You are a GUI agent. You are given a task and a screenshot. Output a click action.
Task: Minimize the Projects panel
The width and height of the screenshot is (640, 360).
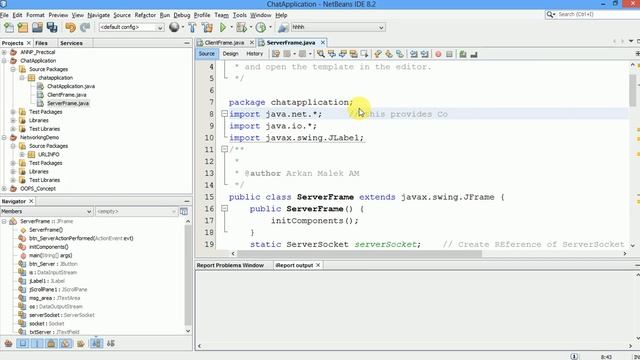click(x=187, y=43)
